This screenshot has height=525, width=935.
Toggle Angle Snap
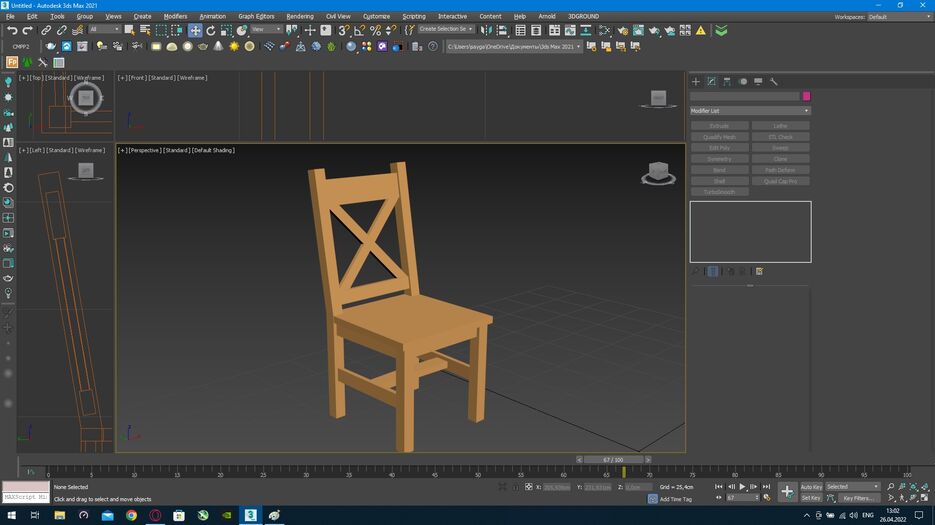point(360,30)
